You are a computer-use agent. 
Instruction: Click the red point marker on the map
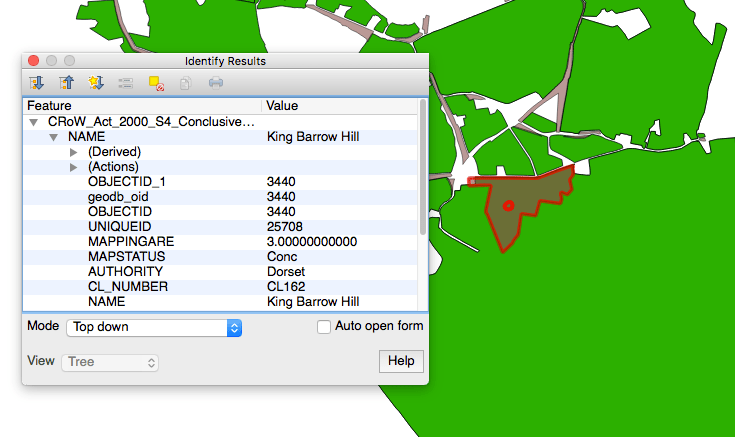coord(508,206)
